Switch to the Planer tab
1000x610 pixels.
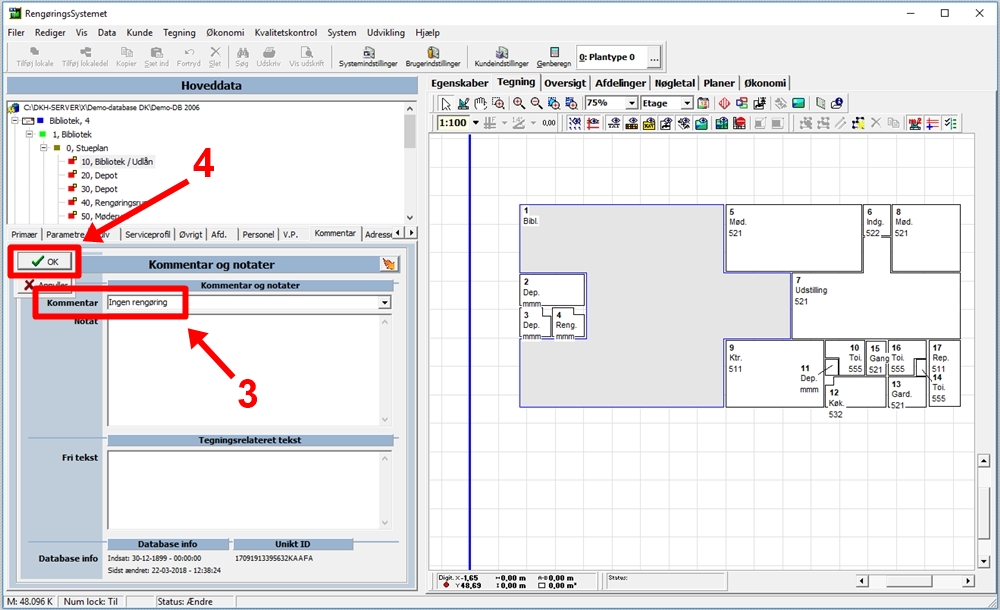click(719, 83)
